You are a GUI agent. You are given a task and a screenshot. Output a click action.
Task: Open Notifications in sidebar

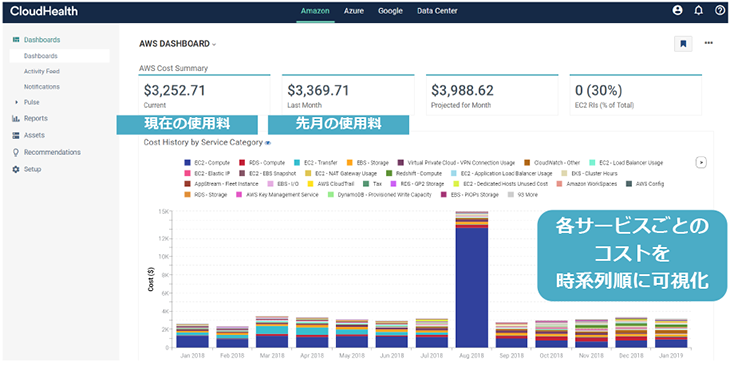point(42,87)
